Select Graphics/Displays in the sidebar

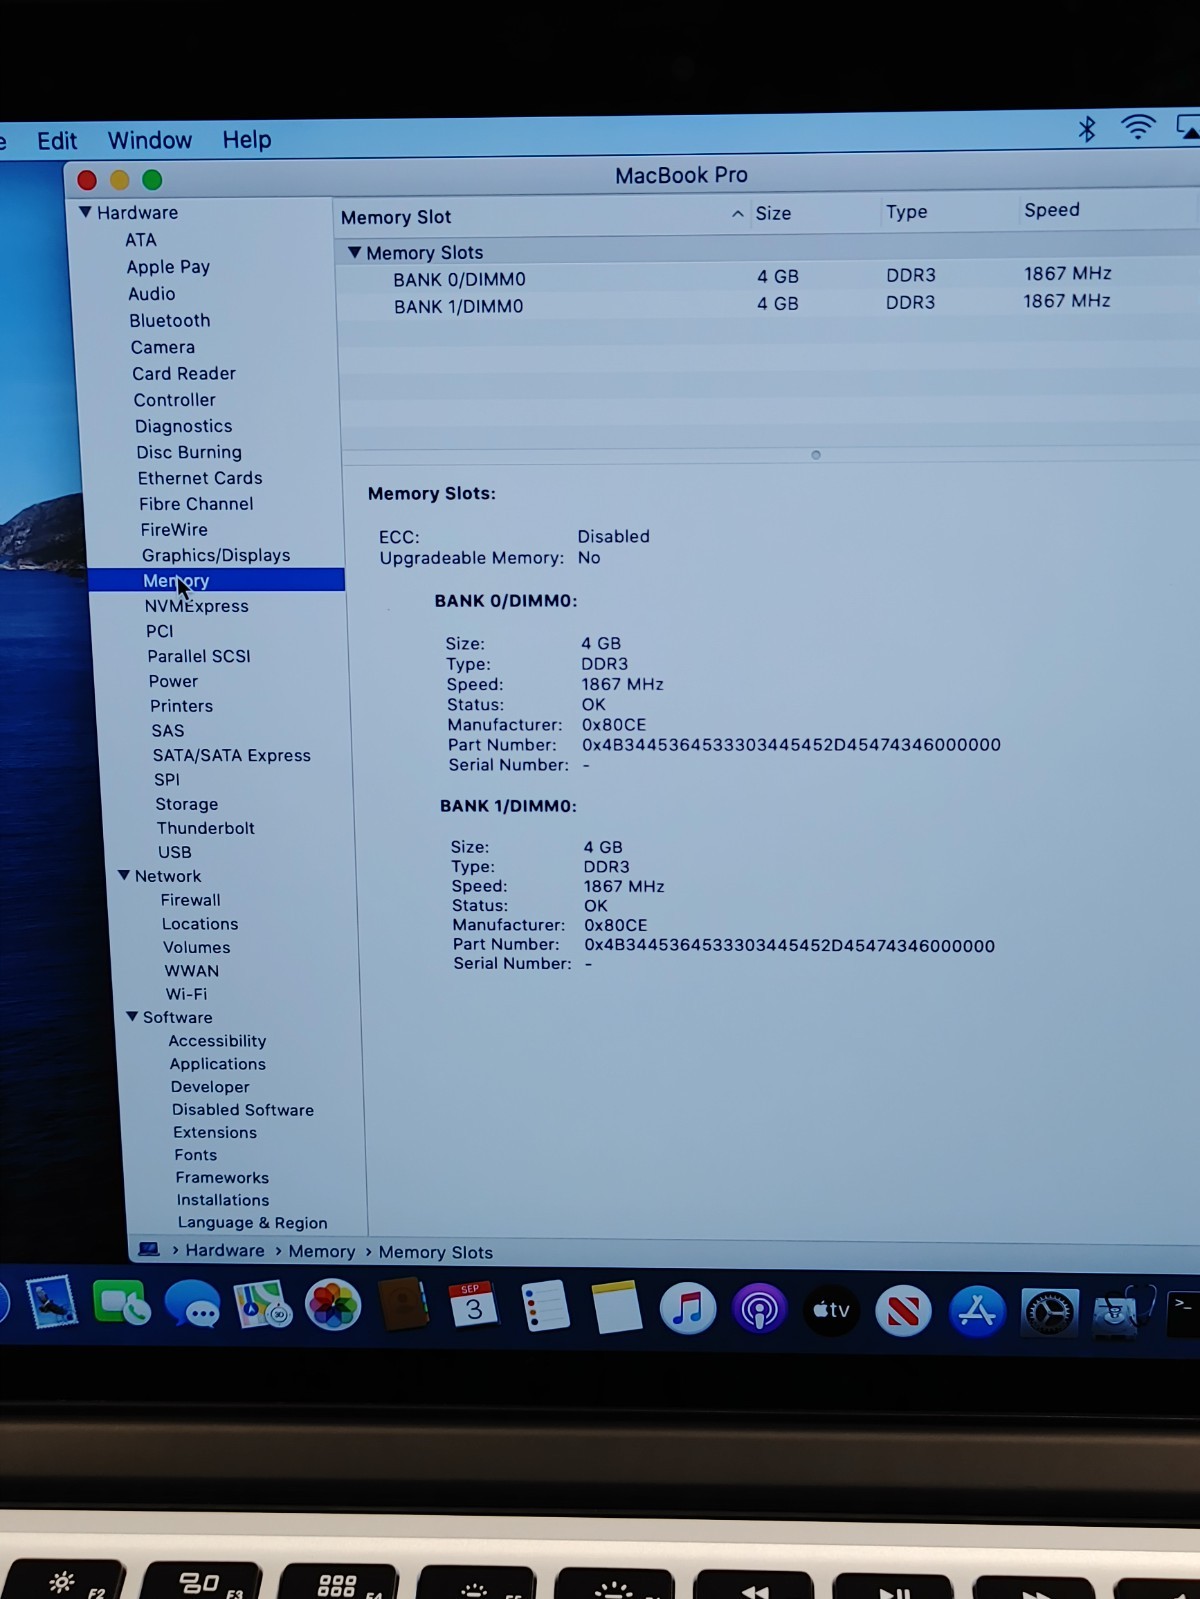click(216, 555)
